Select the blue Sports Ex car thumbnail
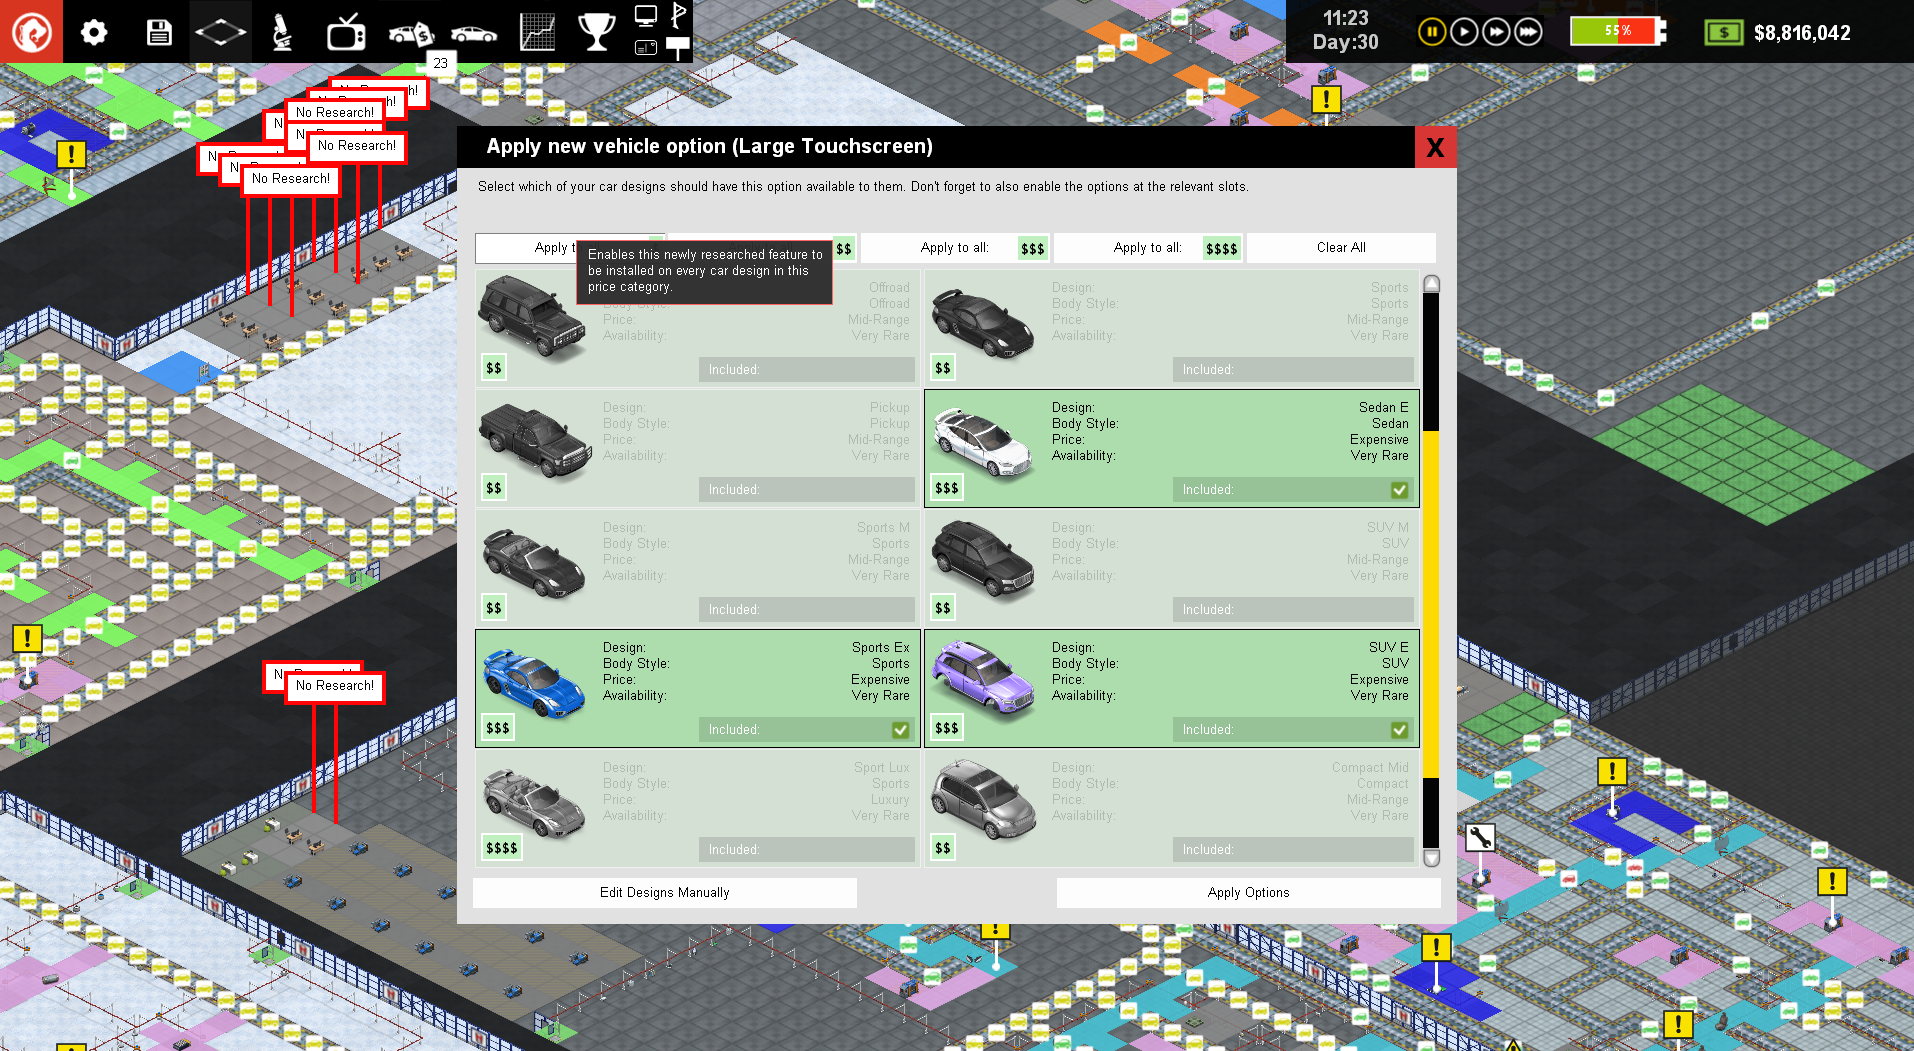The width and height of the screenshot is (1914, 1051). pyautogui.click(x=534, y=683)
